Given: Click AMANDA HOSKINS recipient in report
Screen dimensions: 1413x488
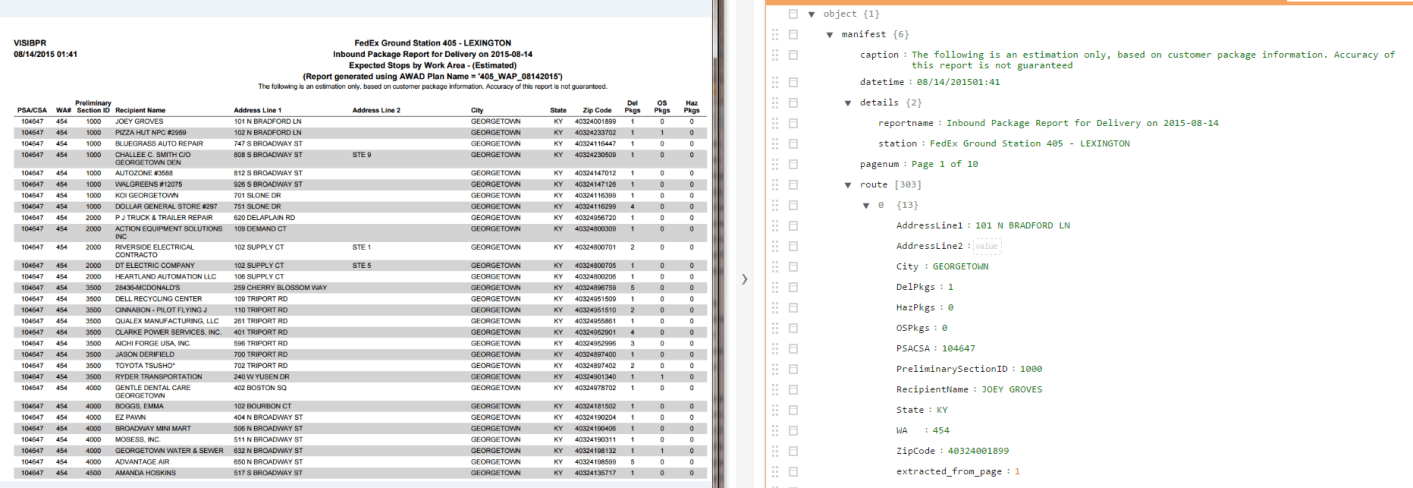Looking at the screenshot, I should (x=144, y=472).
